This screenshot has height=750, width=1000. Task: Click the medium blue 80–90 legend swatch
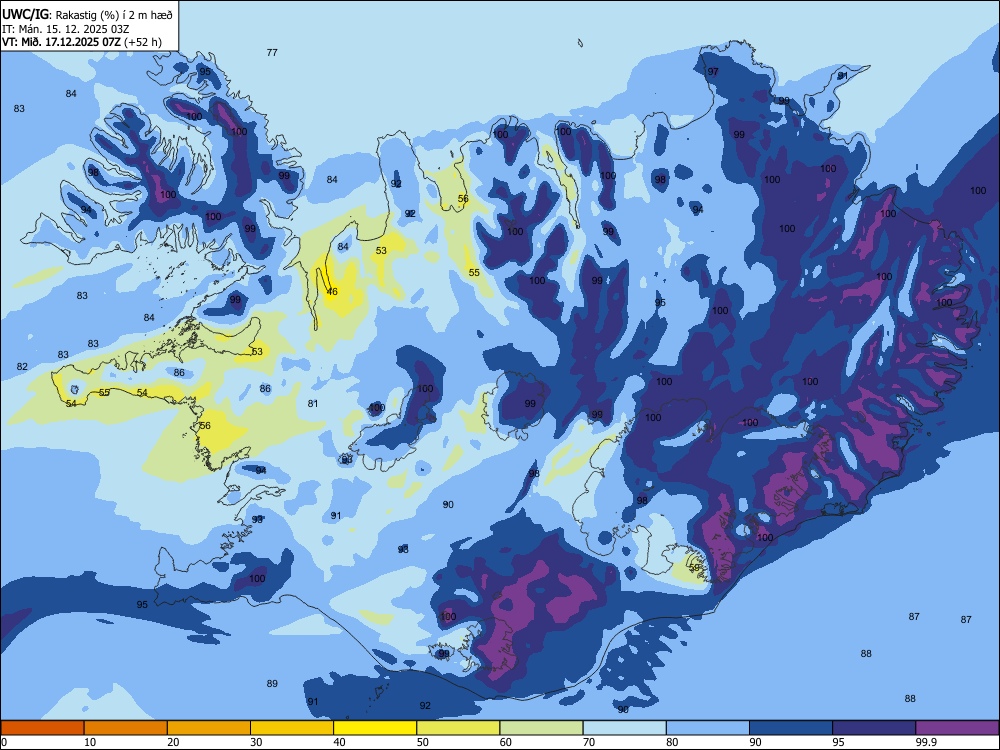[x=708, y=728]
